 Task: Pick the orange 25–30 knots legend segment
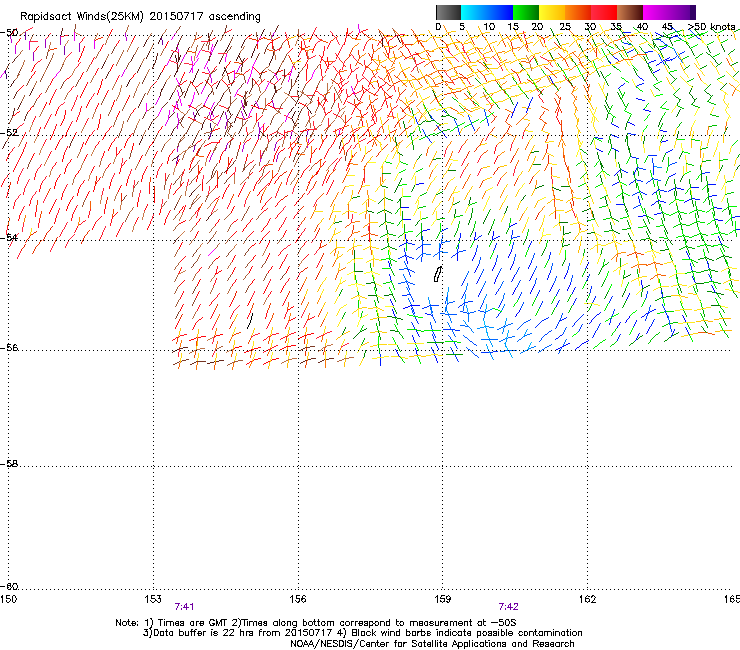click(578, 12)
